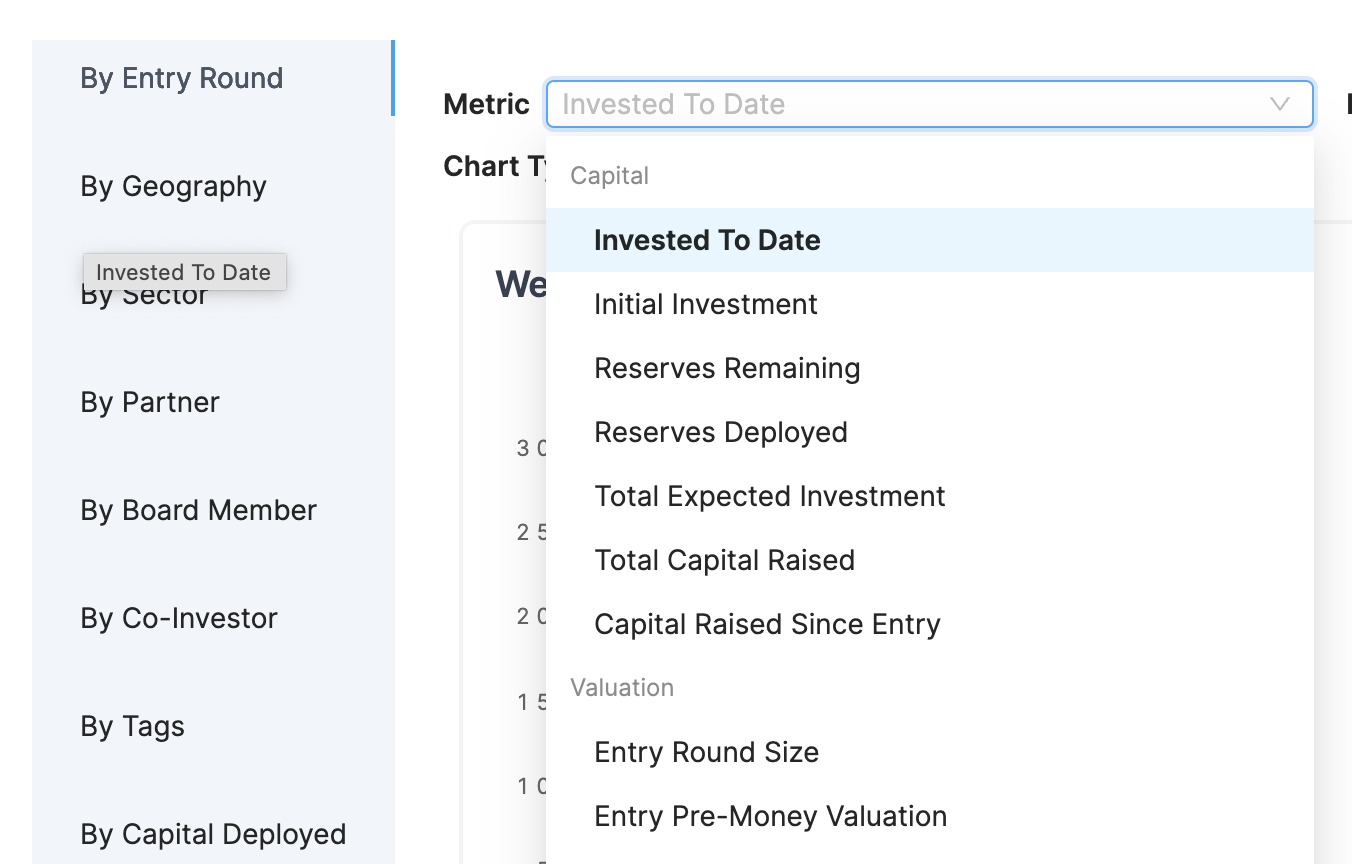Choose Total Expected Investment metric
The width and height of the screenshot is (1352, 864).
pos(770,496)
